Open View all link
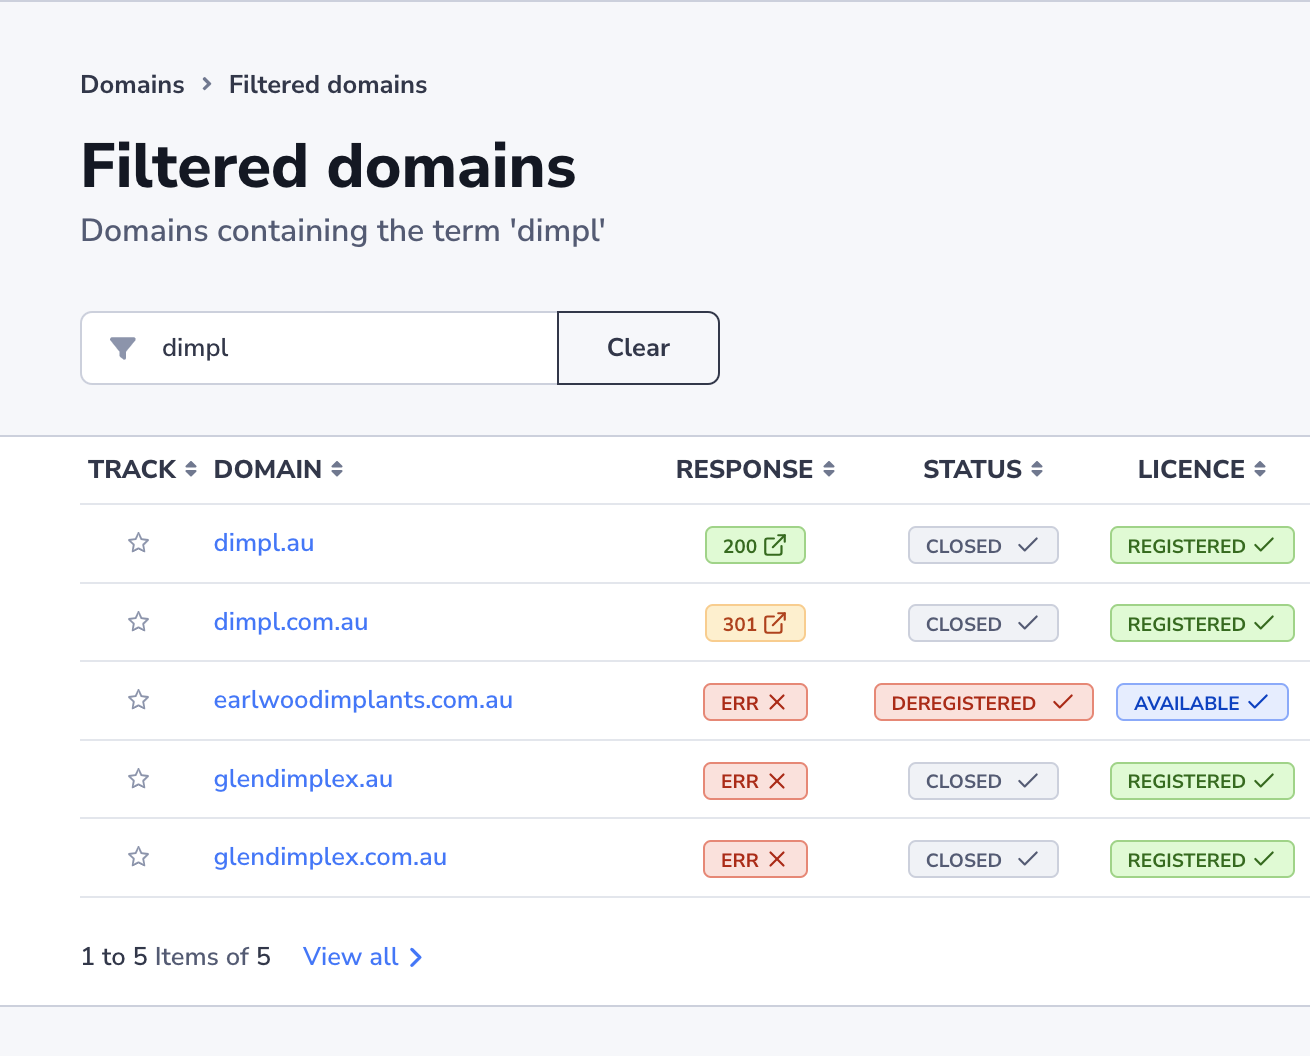 [x=362, y=957]
